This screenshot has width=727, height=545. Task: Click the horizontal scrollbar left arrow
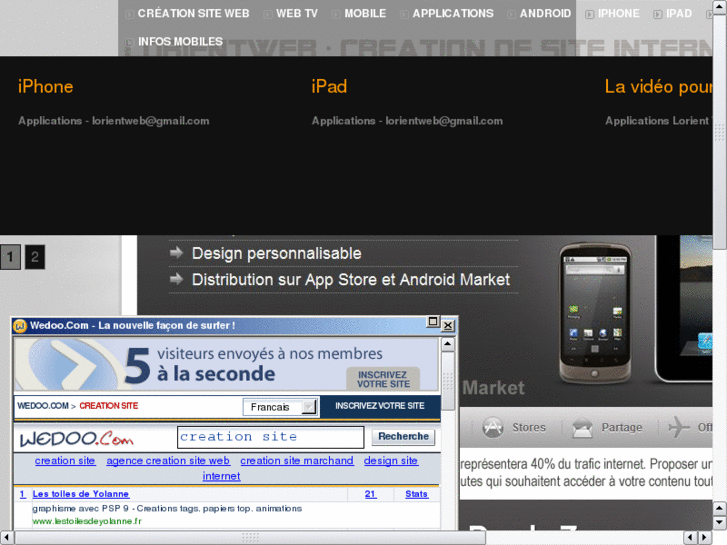coord(6,538)
